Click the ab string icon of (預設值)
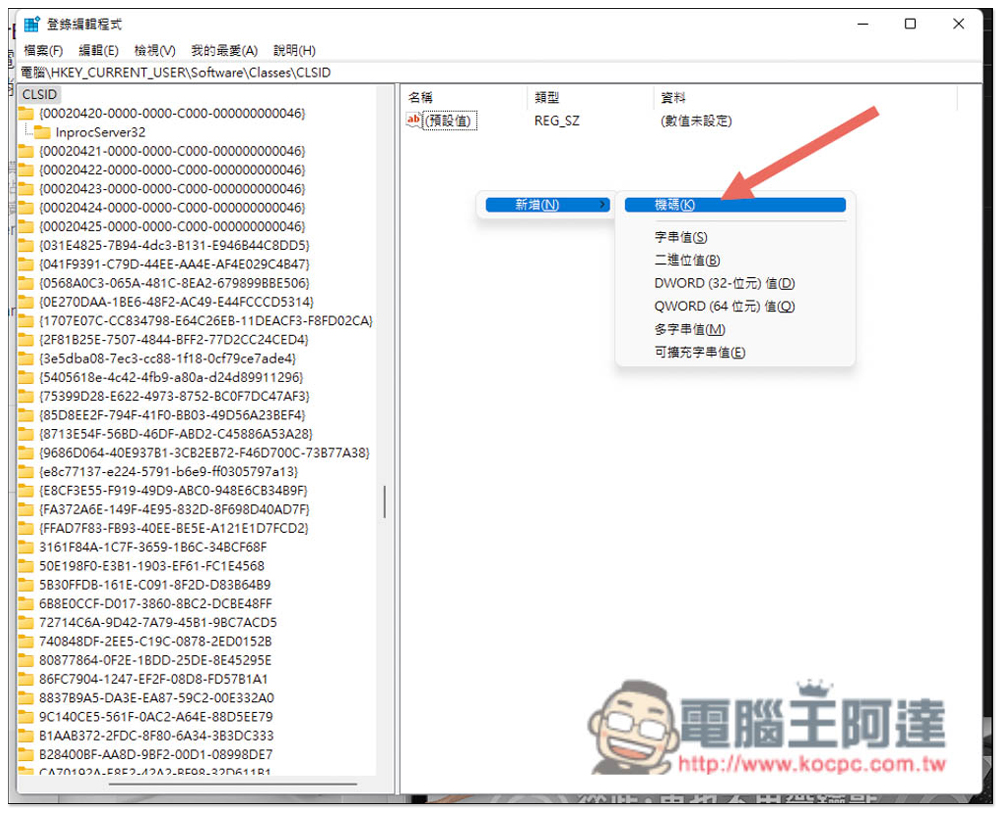1000x813 pixels. coord(413,120)
